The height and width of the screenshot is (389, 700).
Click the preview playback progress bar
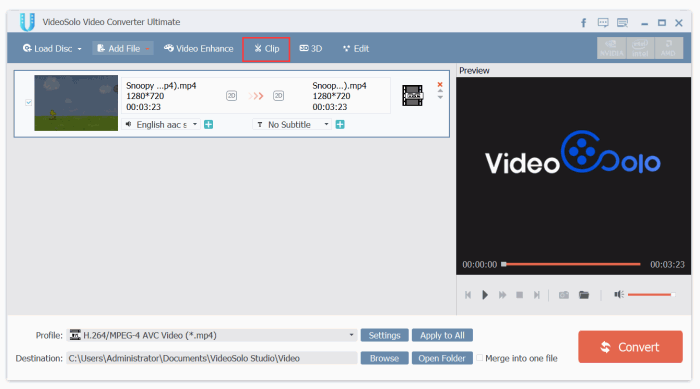571,264
